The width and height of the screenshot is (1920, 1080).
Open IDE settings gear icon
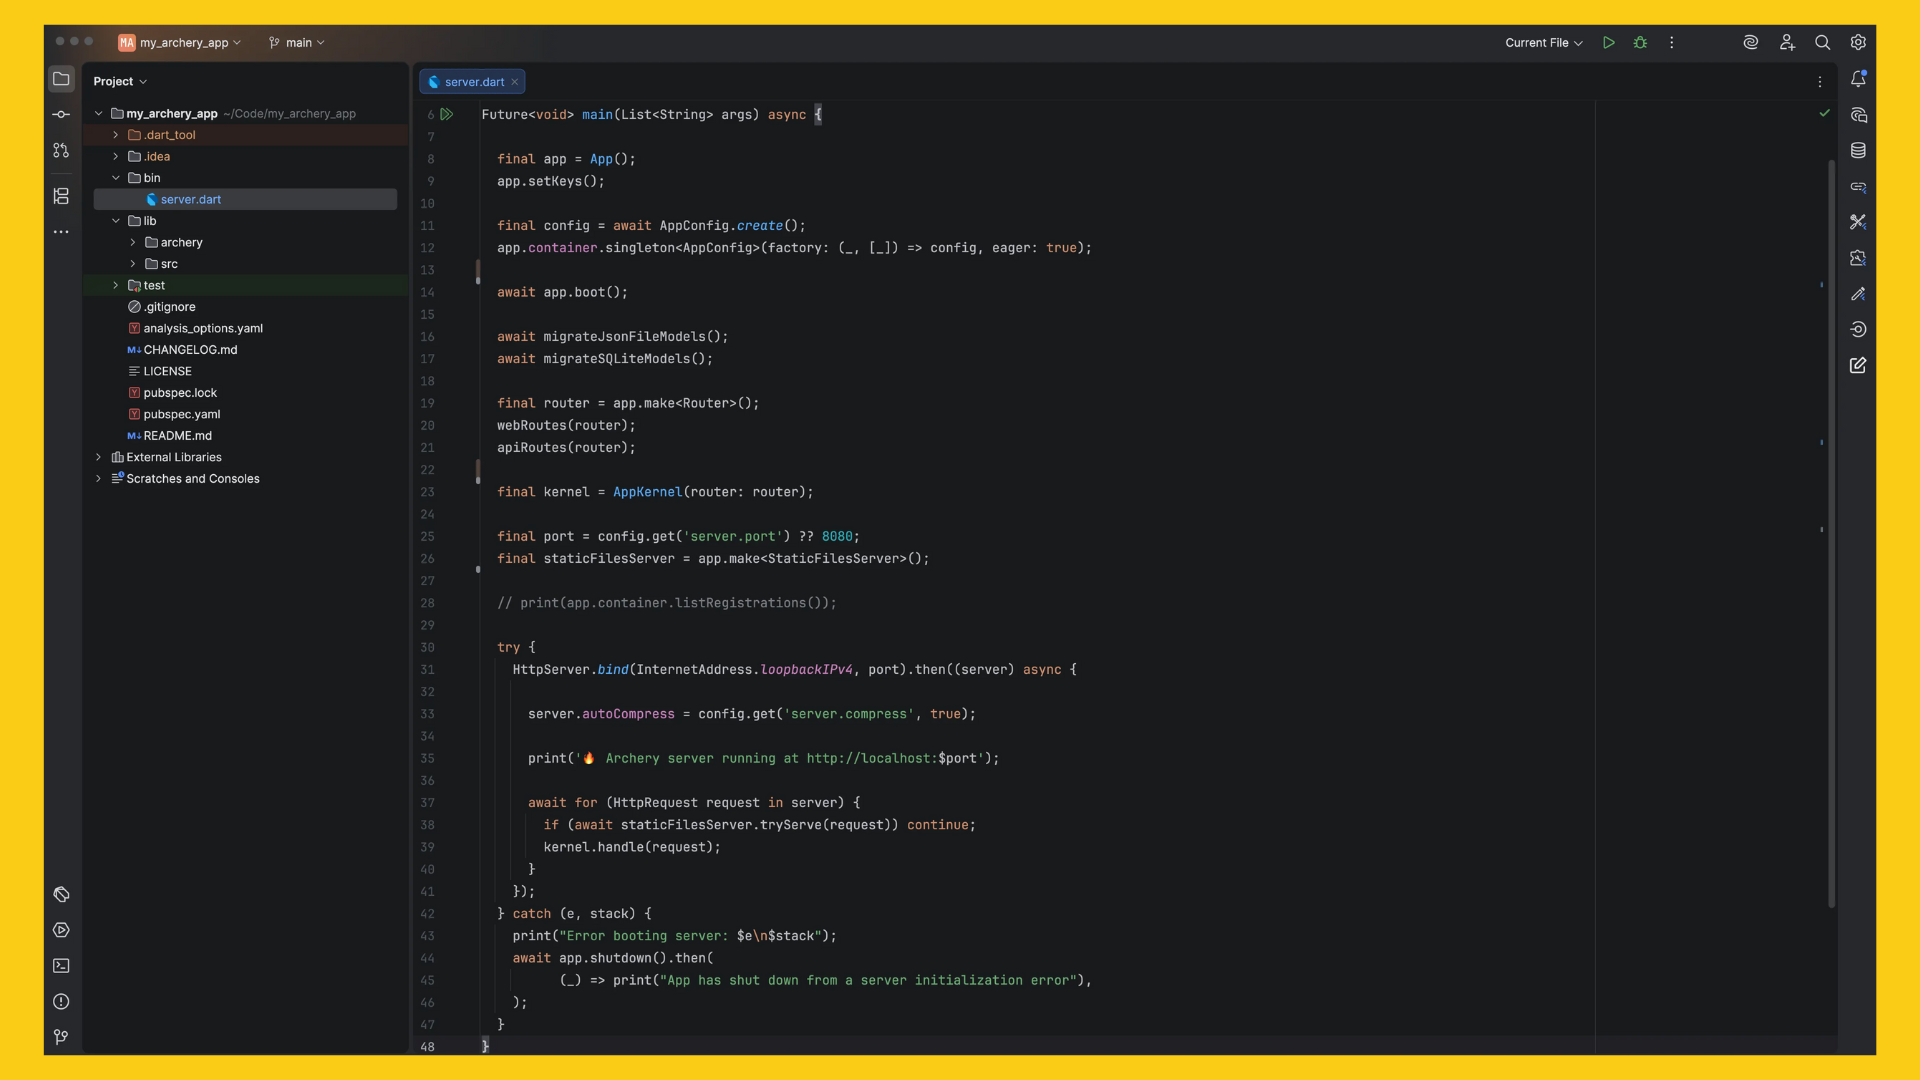click(x=1858, y=43)
